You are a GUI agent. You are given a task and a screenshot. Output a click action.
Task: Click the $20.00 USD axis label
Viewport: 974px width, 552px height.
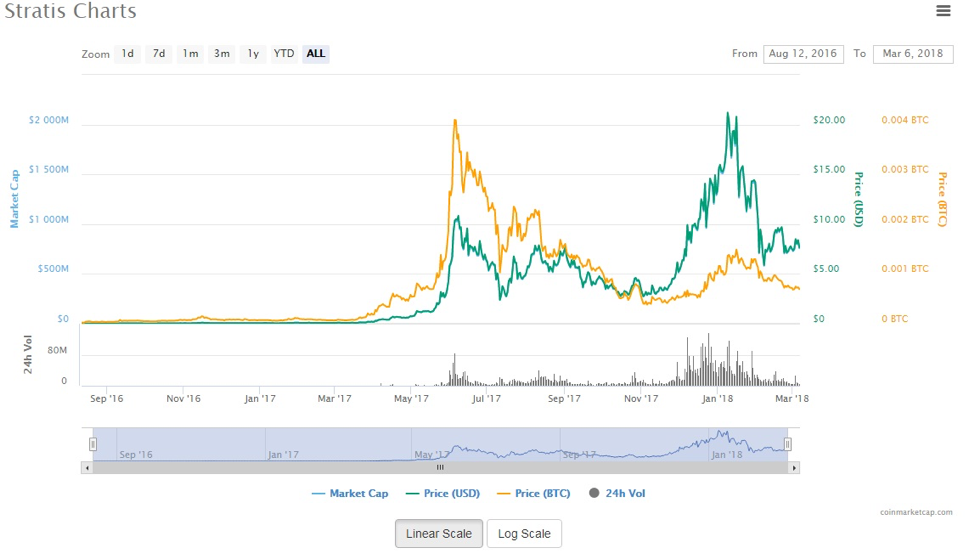pos(829,120)
